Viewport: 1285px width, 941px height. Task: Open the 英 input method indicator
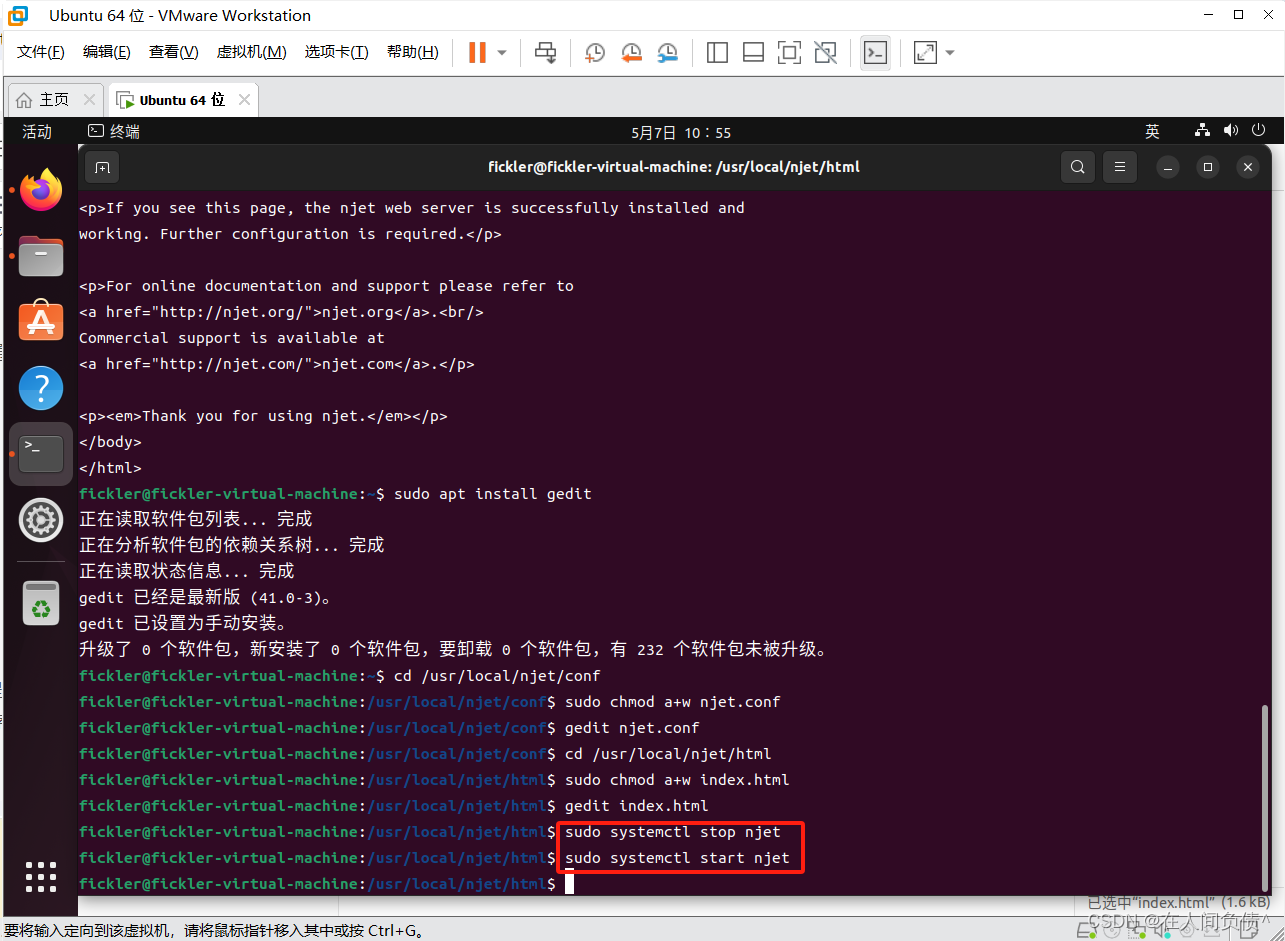[x=1152, y=132]
